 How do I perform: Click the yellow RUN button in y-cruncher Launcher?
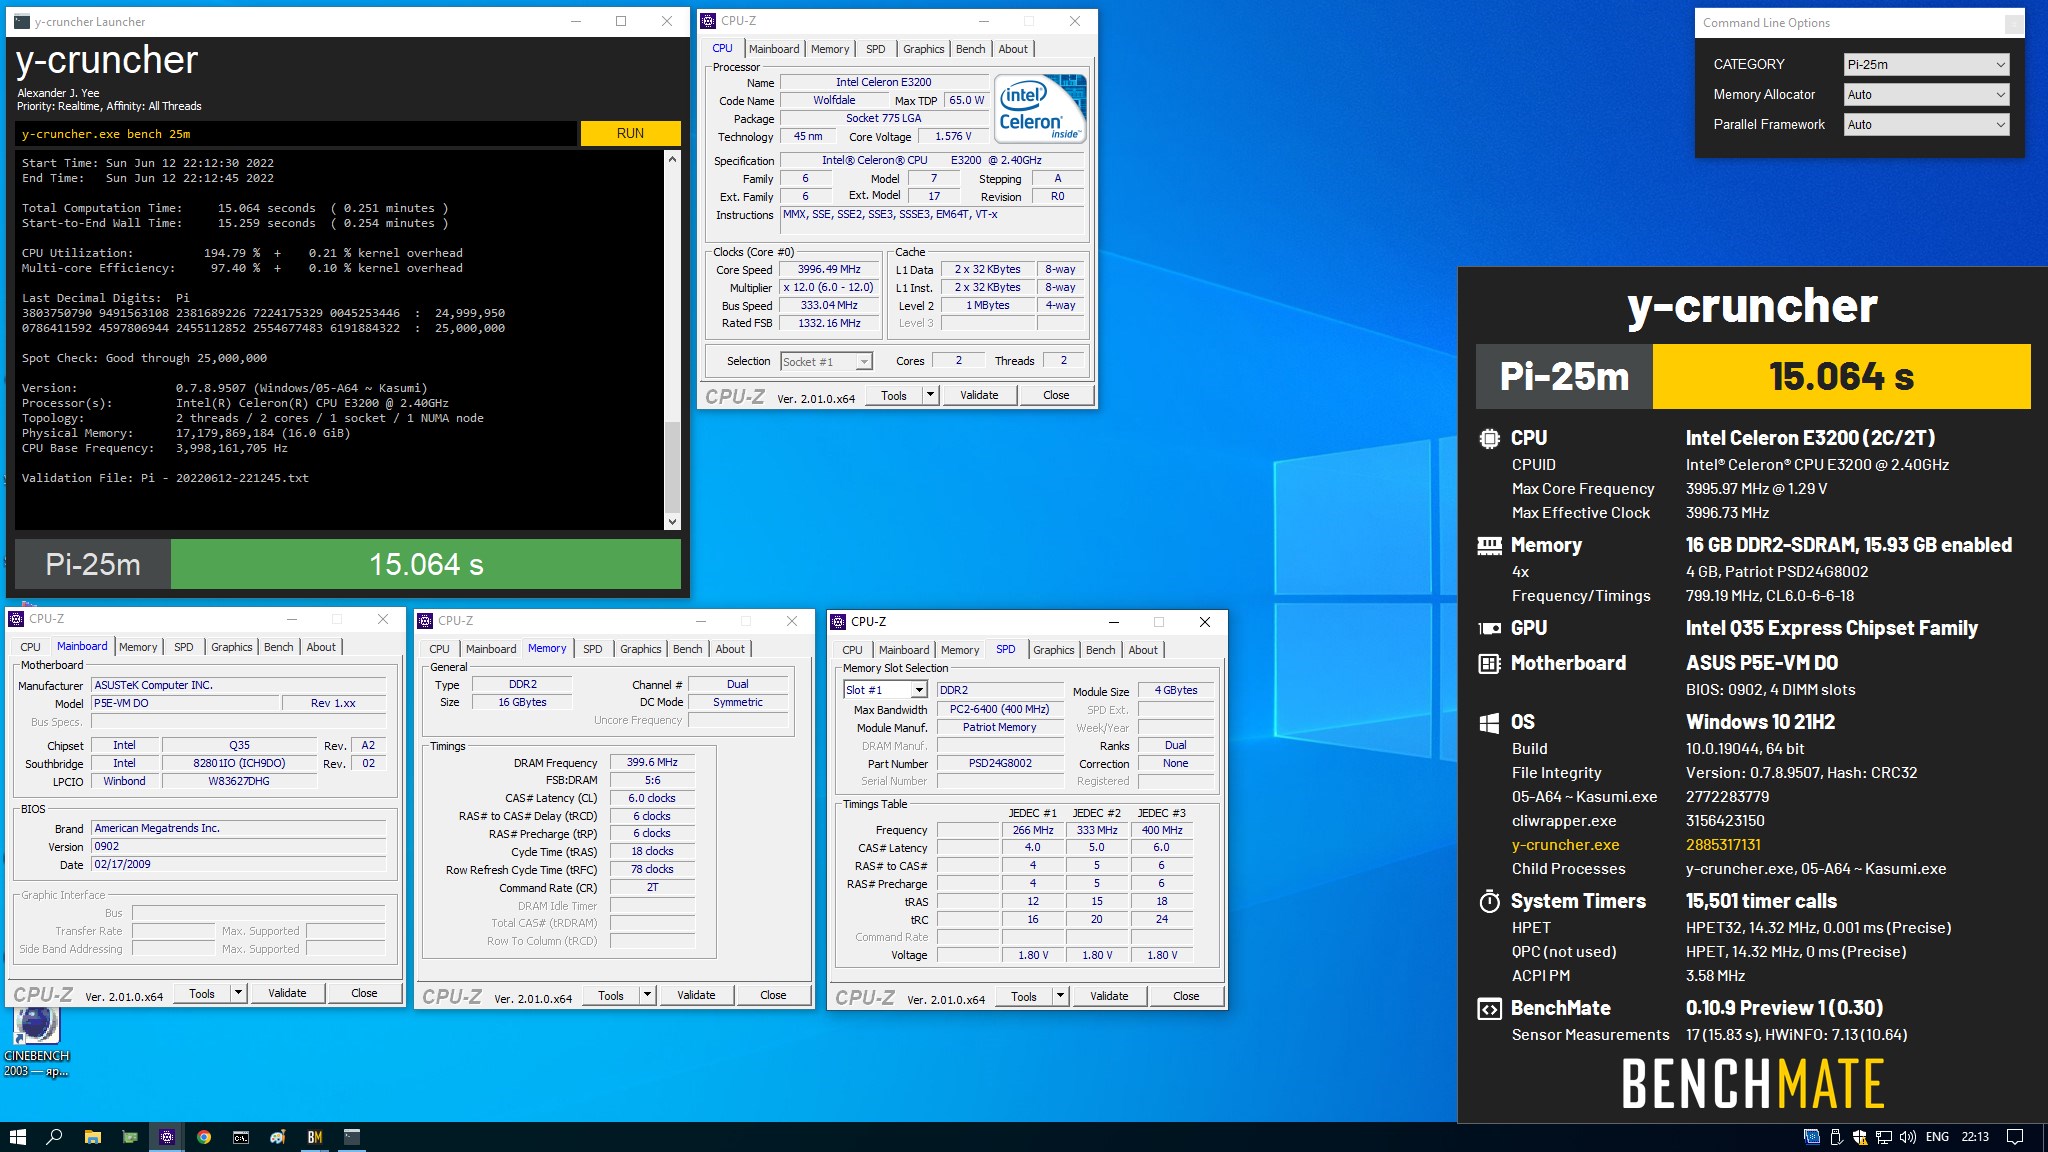[x=630, y=133]
